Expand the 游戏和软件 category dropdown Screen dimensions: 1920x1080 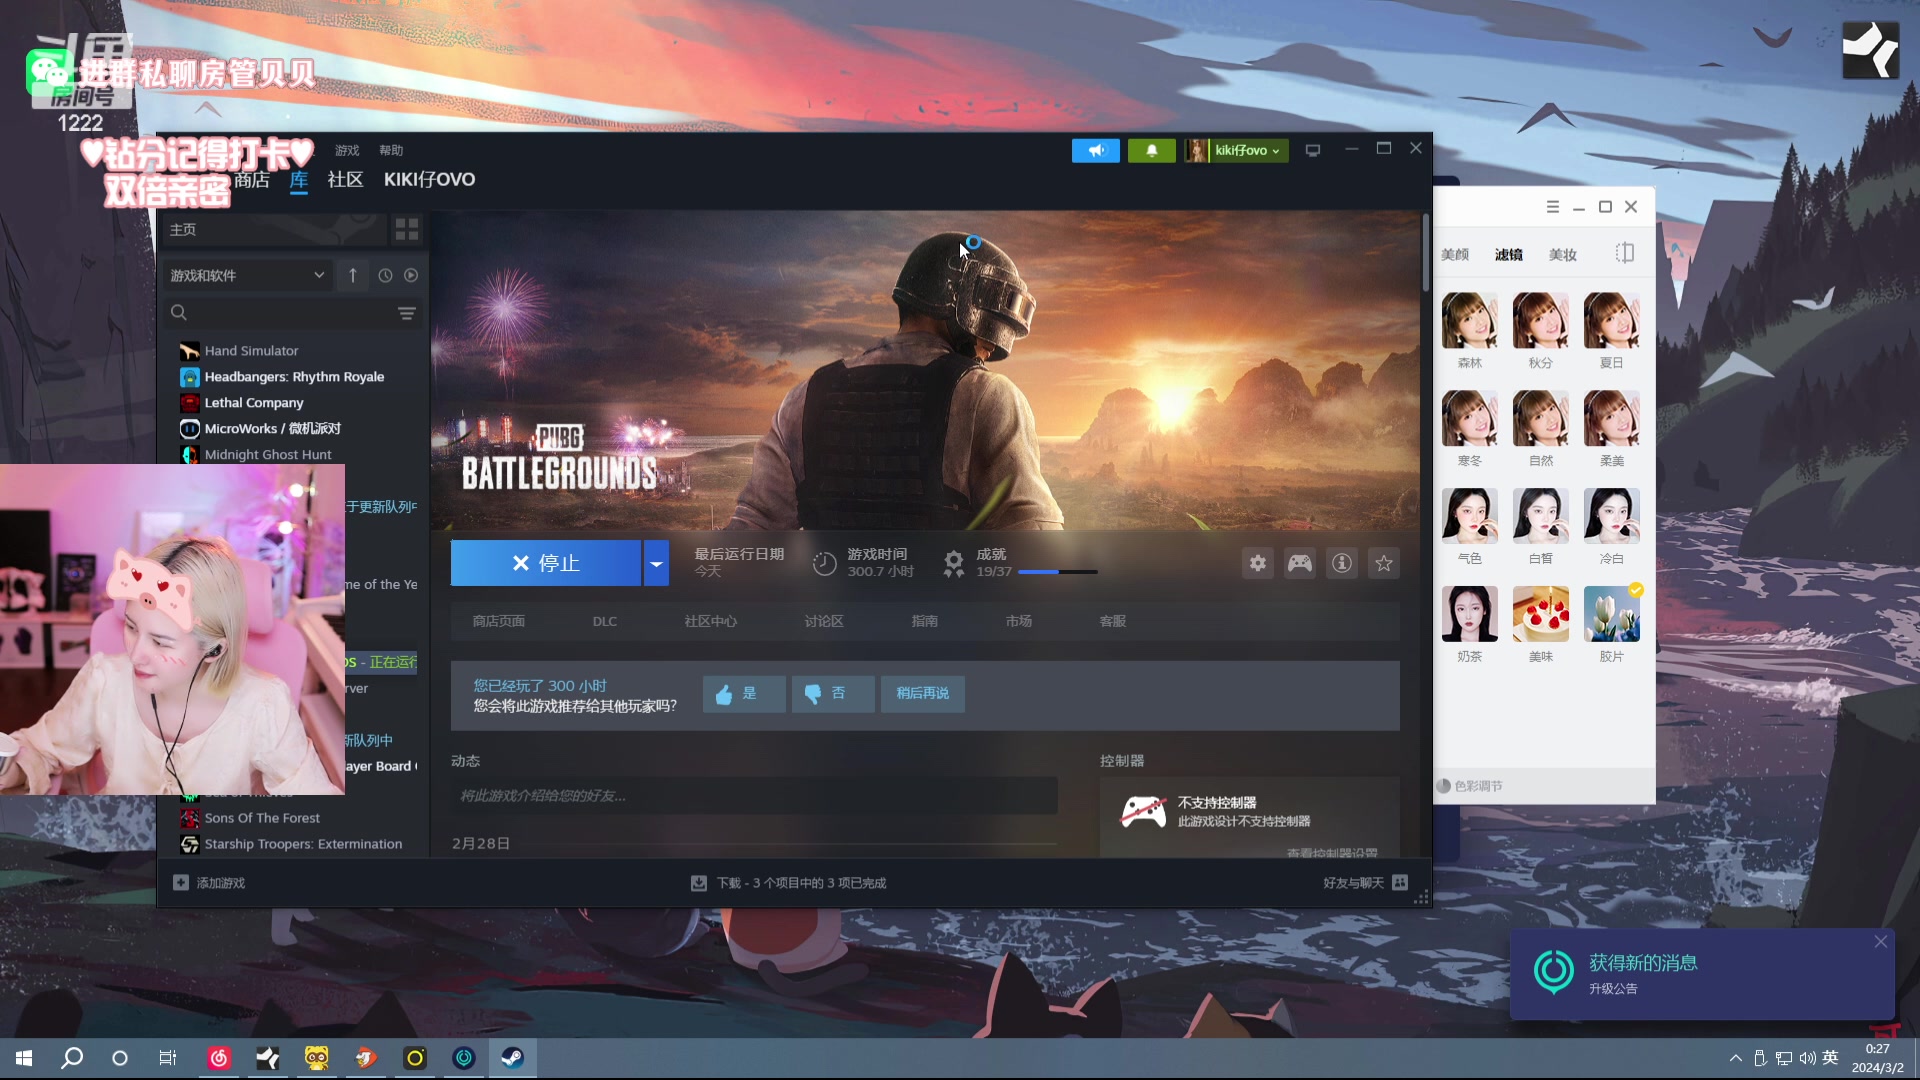pos(247,275)
